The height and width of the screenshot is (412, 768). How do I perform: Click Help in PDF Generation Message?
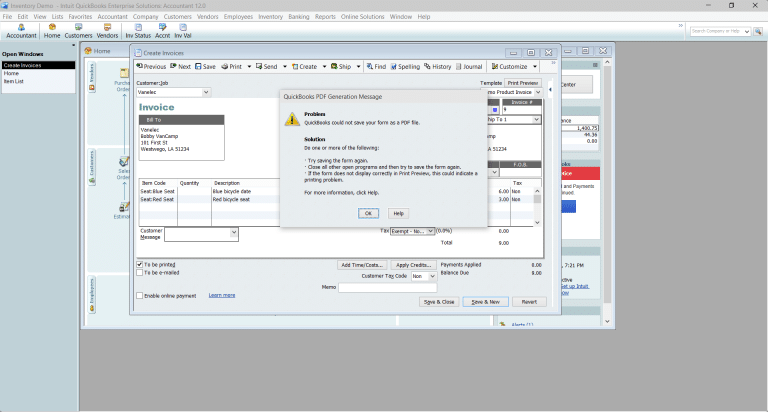[399, 214]
